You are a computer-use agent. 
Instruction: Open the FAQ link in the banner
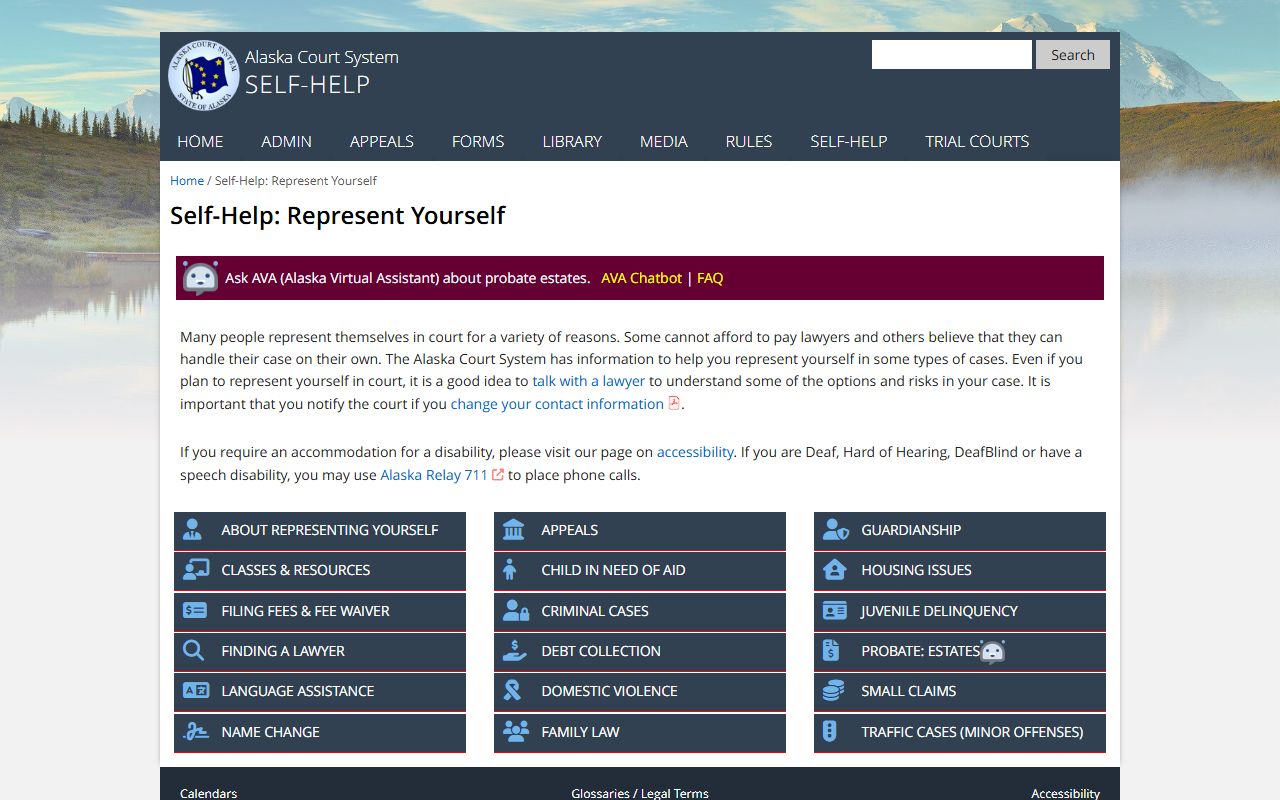pos(710,278)
